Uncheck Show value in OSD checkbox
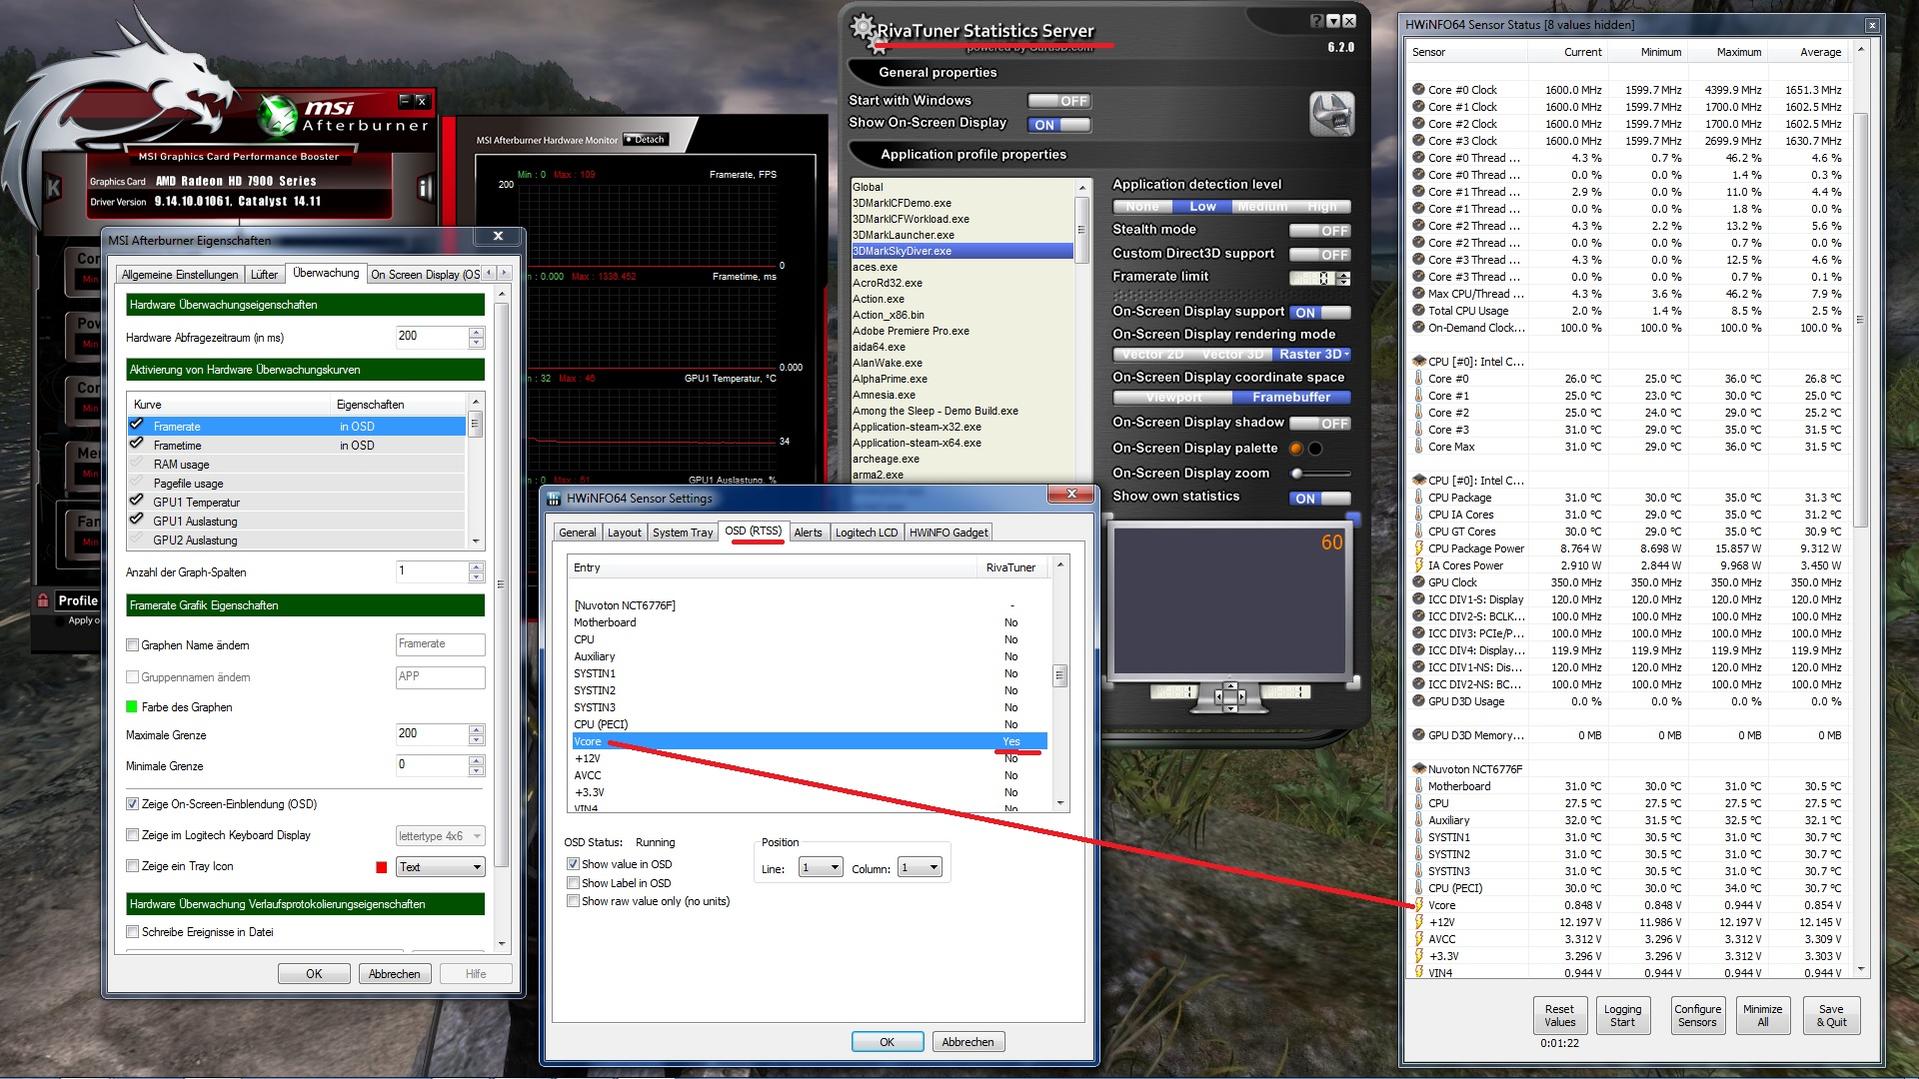Screen dimensions: 1919x1079 coord(573,864)
